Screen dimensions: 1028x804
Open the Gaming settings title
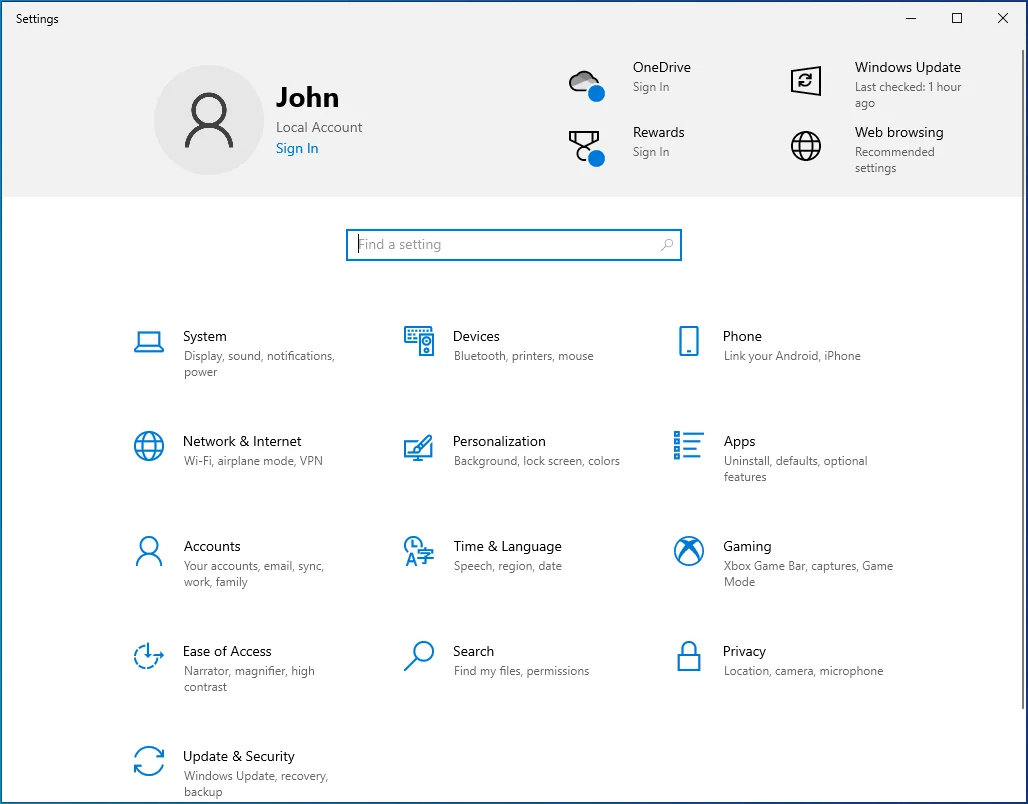pyautogui.click(x=747, y=546)
